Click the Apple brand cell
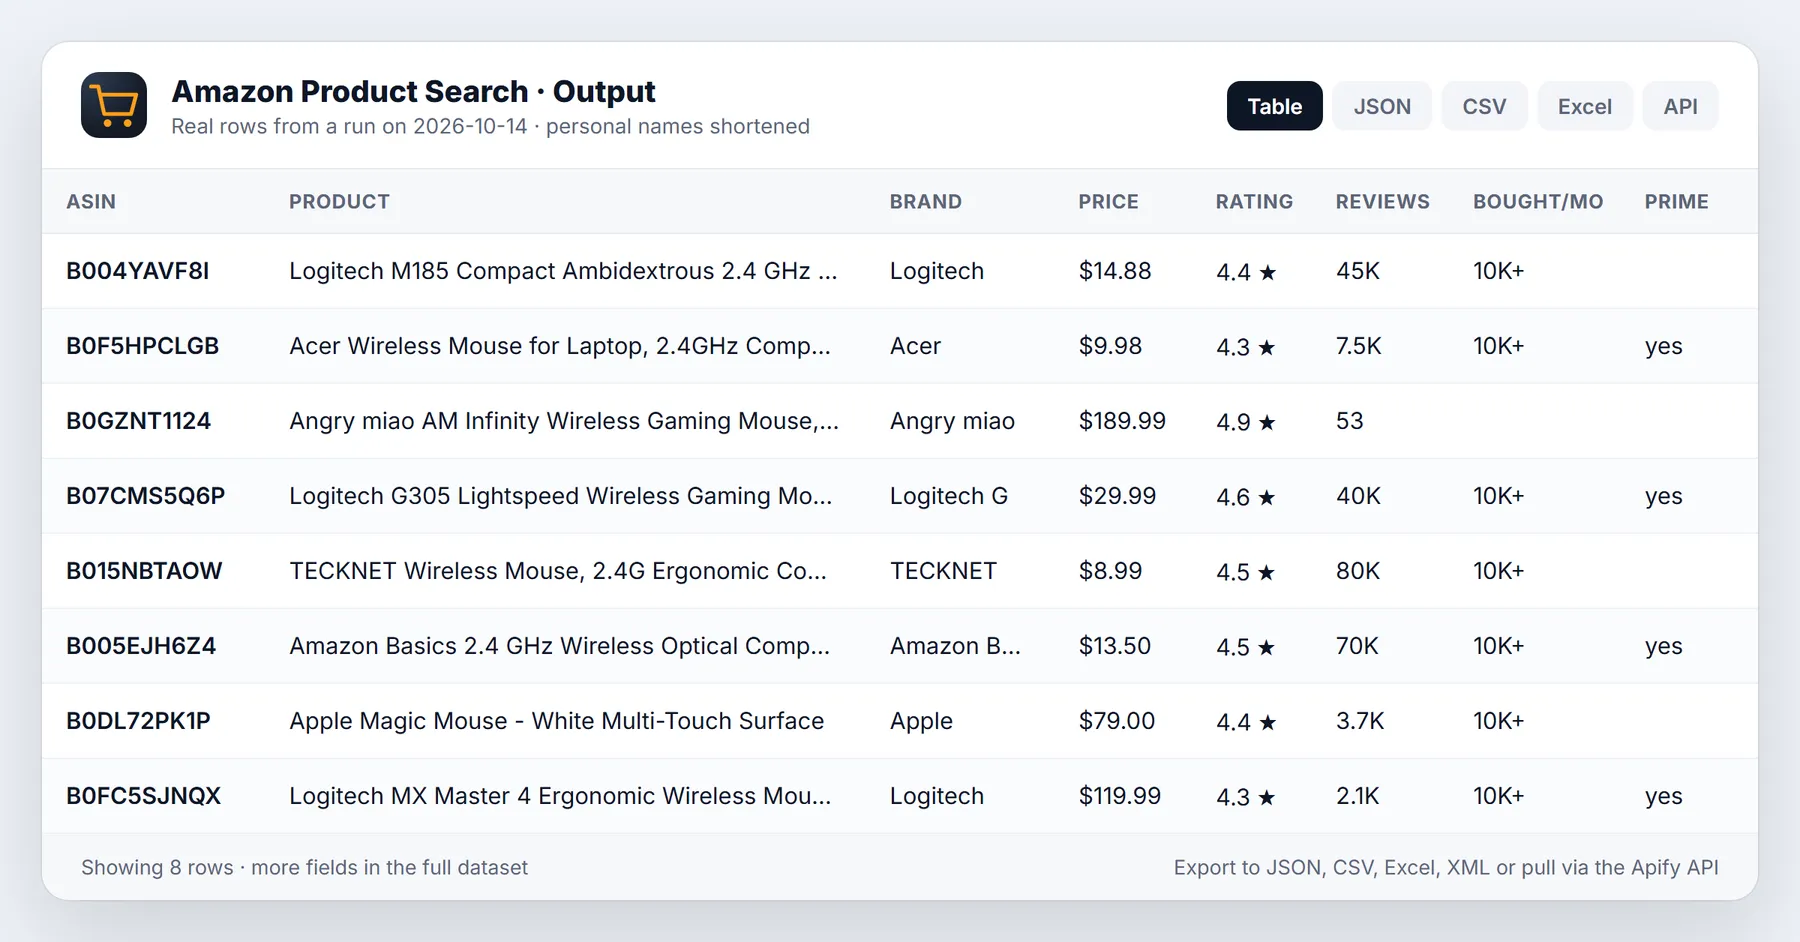Screen dimensions: 1800x942 pos(921,721)
